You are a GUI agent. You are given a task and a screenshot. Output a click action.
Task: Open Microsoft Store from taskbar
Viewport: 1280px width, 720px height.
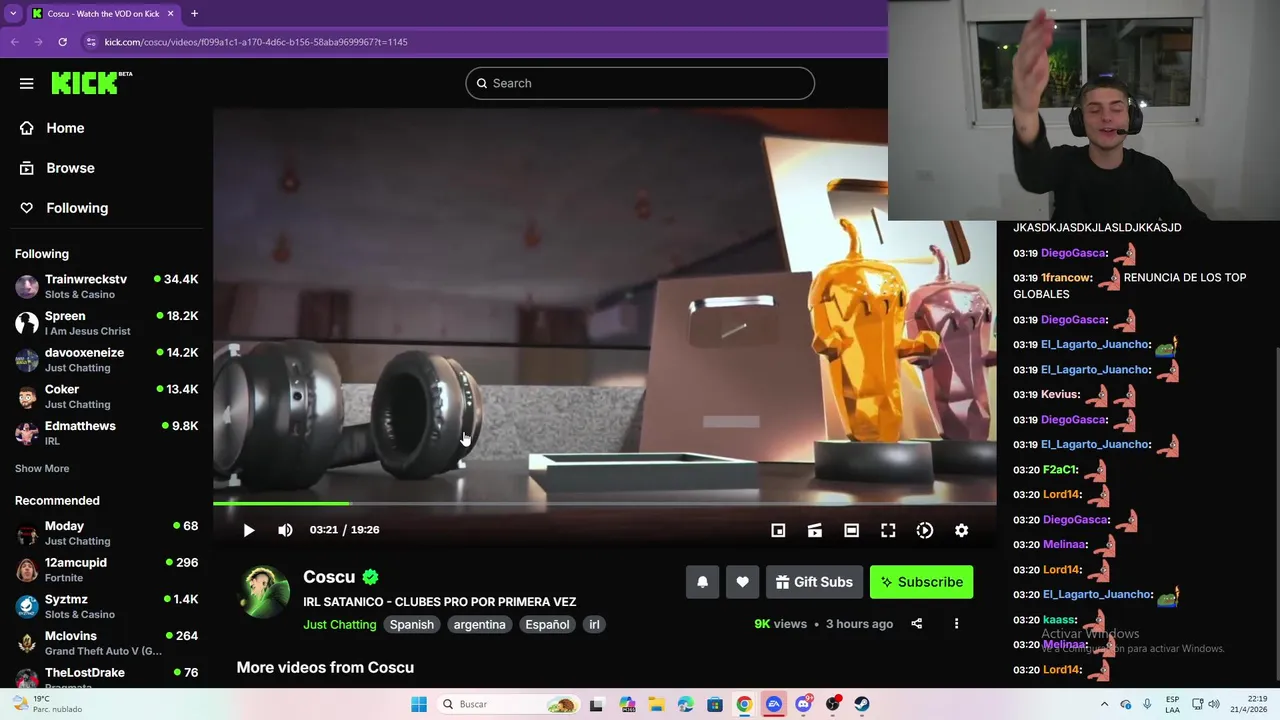point(715,704)
